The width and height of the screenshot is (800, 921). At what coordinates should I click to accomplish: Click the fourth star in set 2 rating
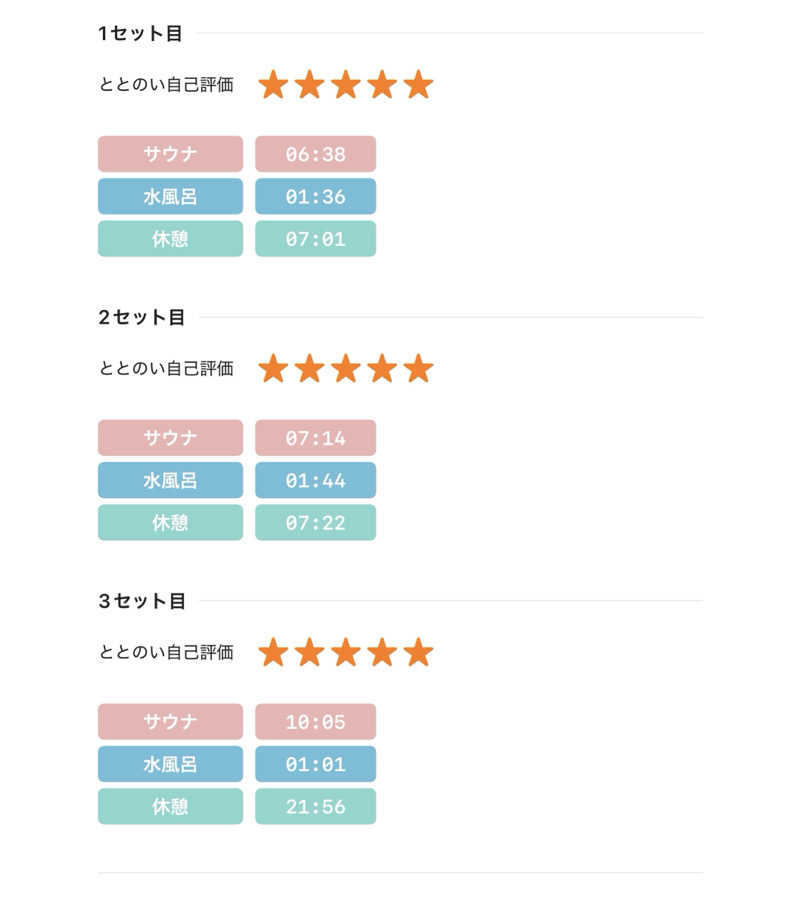point(382,369)
